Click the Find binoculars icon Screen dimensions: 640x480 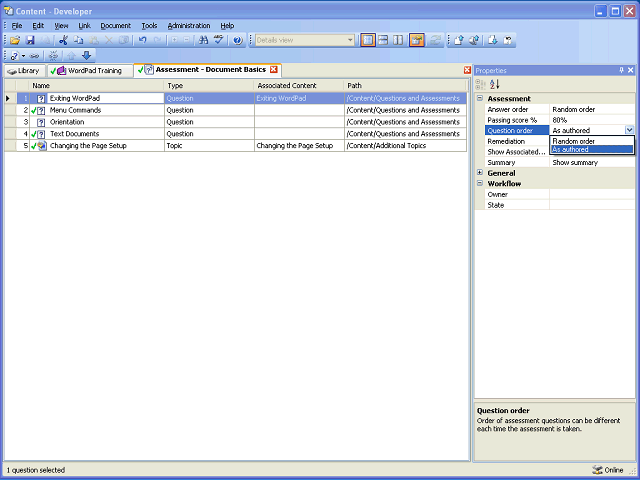point(203,40)
